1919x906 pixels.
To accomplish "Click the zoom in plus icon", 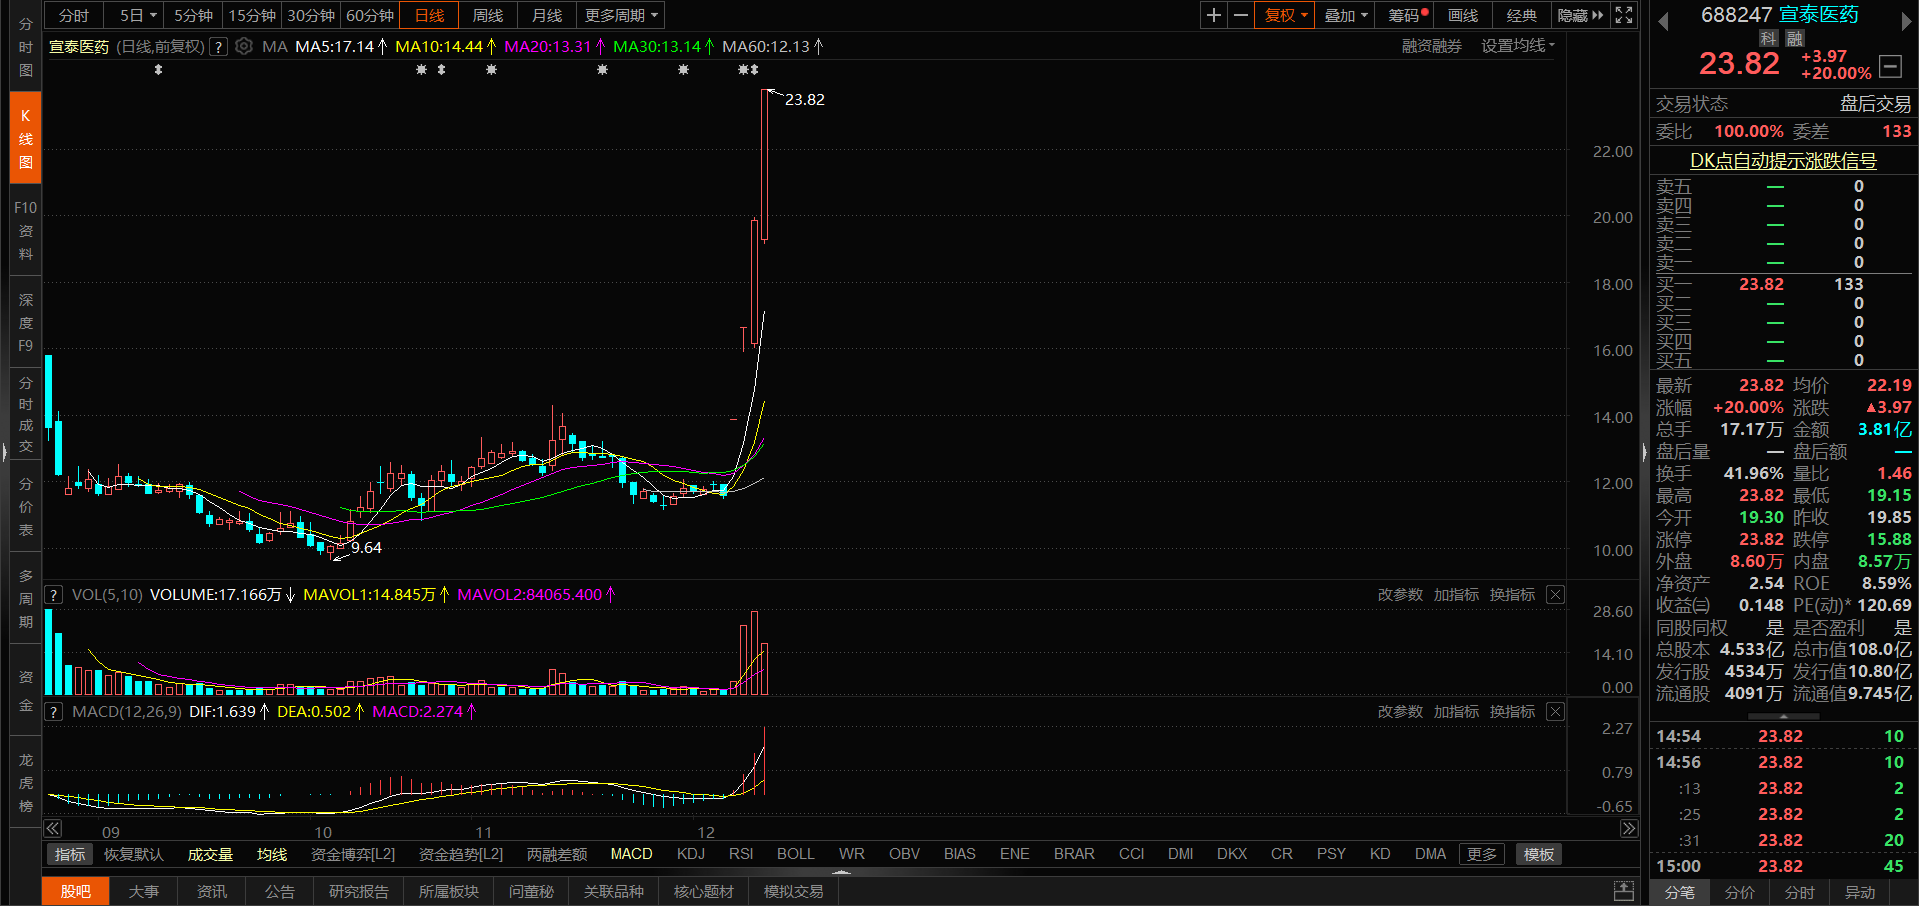I will point(1213,15).
